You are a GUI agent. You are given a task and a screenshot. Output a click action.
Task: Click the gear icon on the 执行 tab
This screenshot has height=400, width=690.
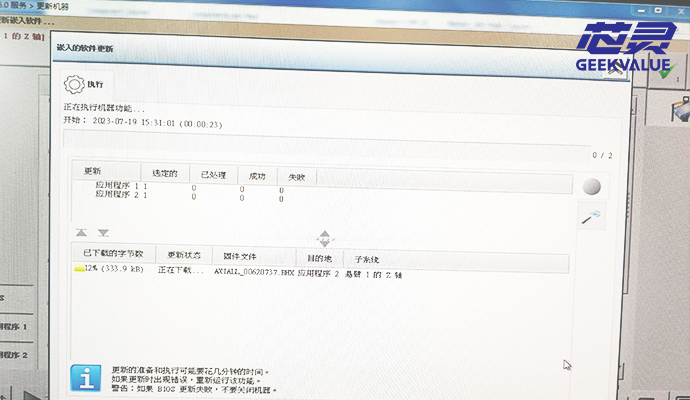[x=74, y=84]
